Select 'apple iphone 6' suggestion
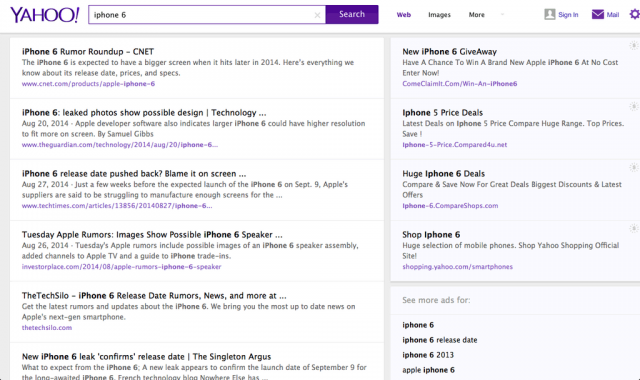Viewport: 640px width, 380px height. [429, 370]
